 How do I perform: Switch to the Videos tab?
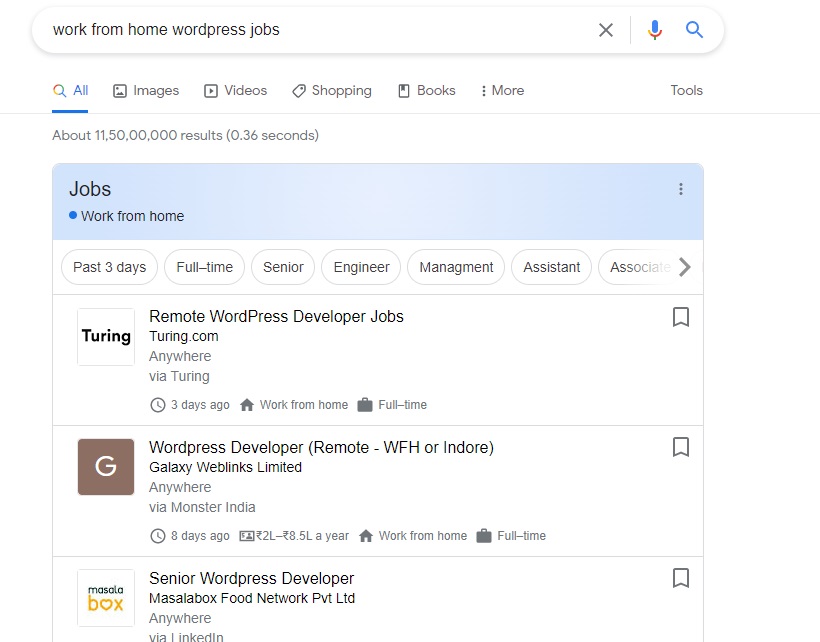pyautogui.click(x=235, y=90)
